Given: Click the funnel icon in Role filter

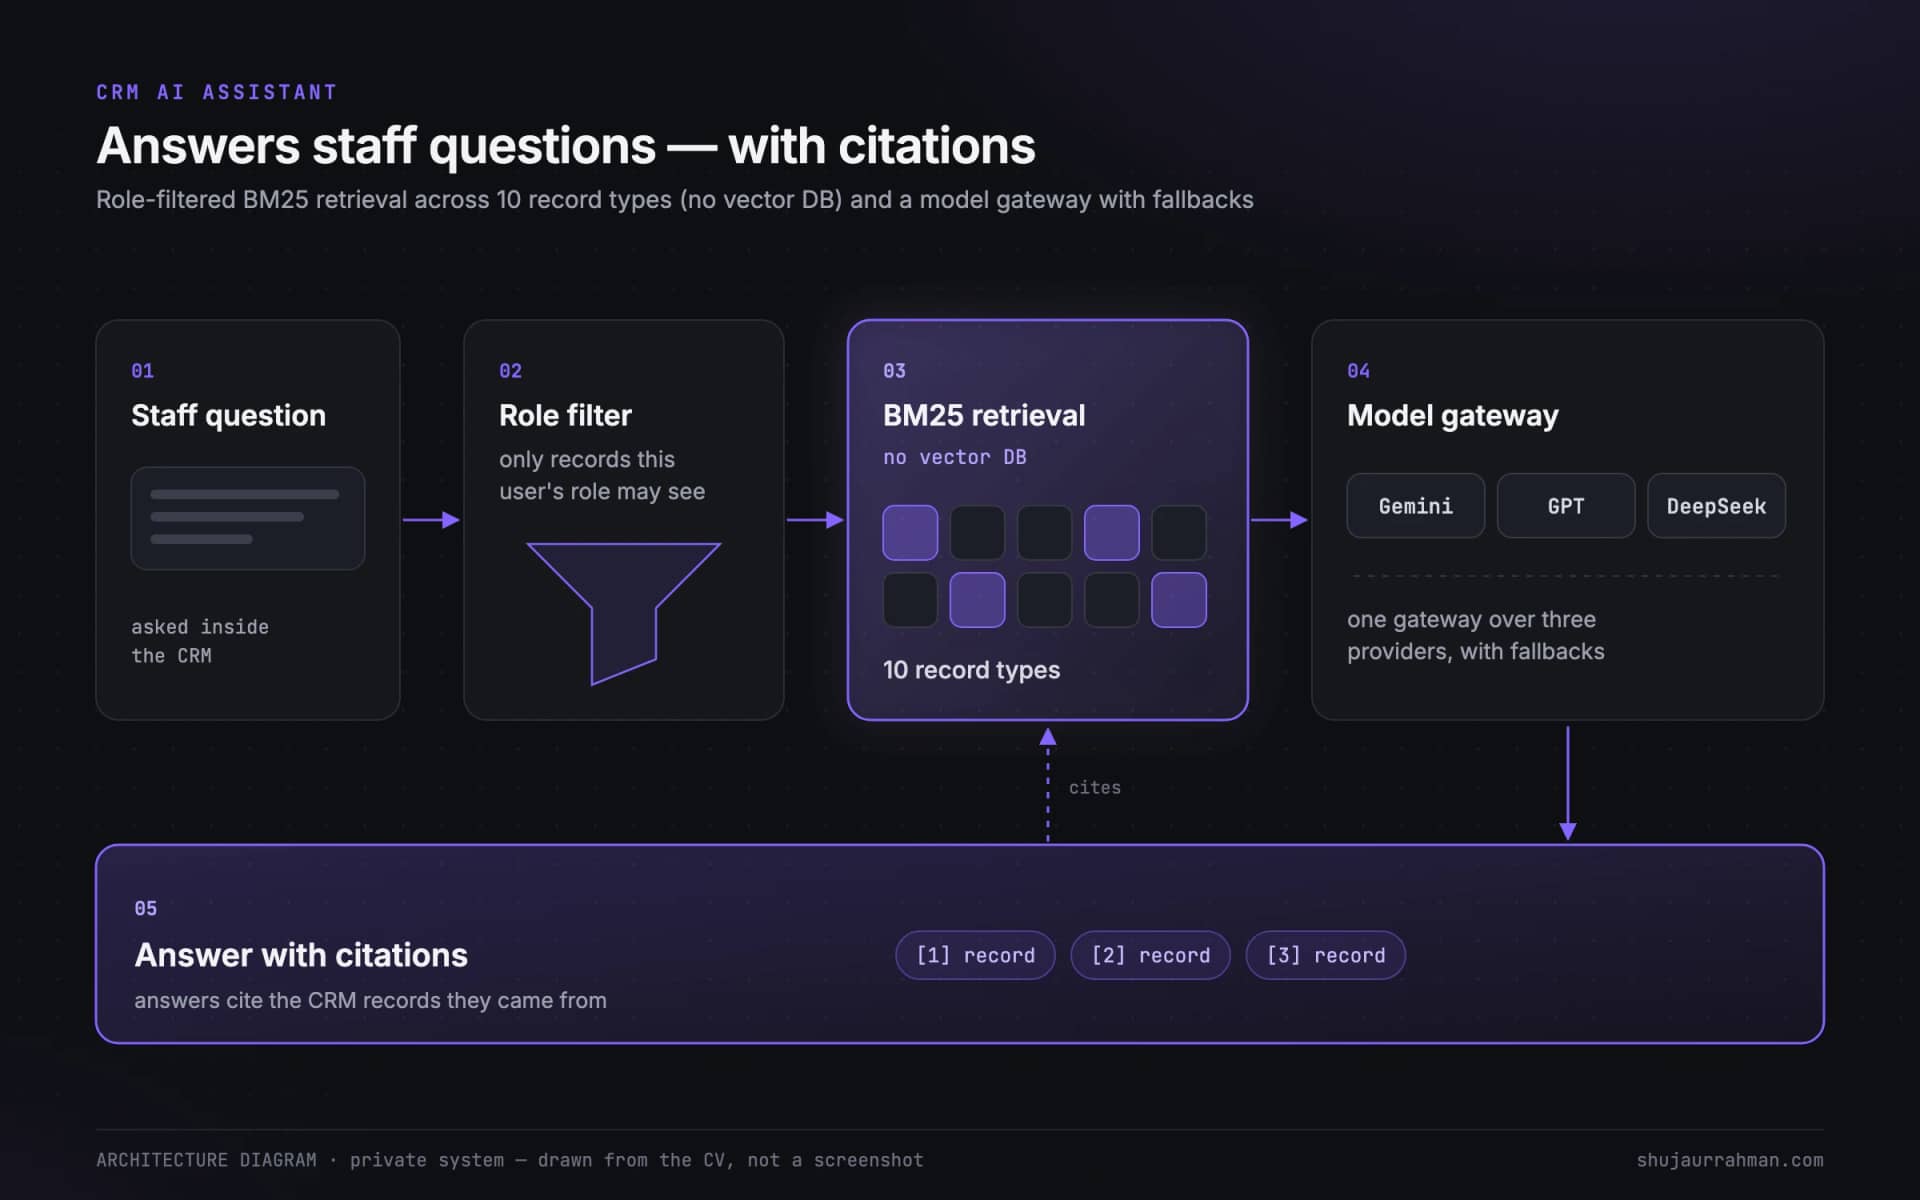Looking at the screenshot, I should click(623, 613).
